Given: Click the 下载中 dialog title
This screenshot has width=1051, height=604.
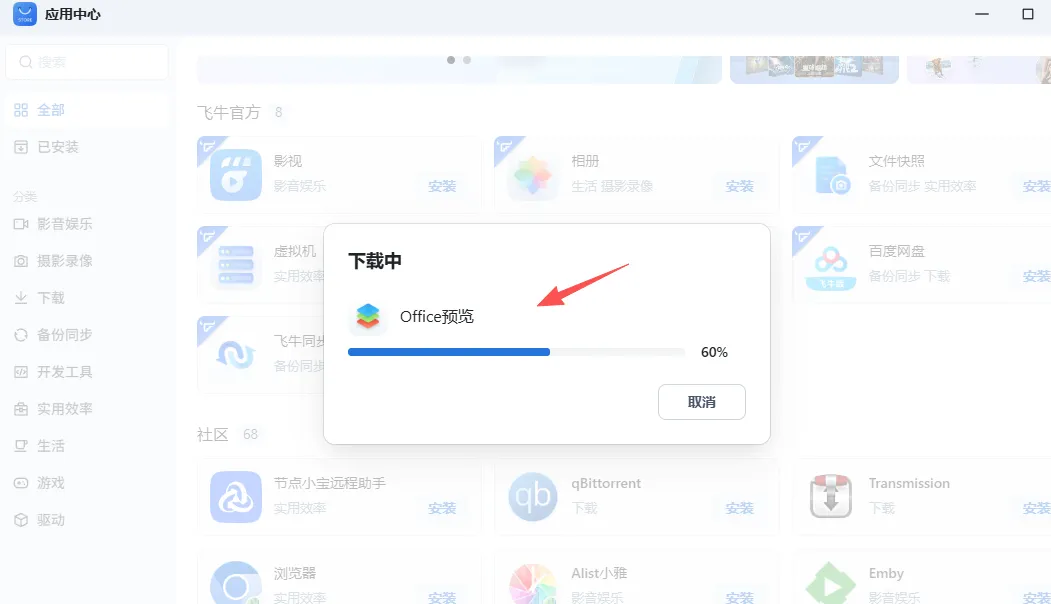Looking at the screenshot, I should (375, 261).
